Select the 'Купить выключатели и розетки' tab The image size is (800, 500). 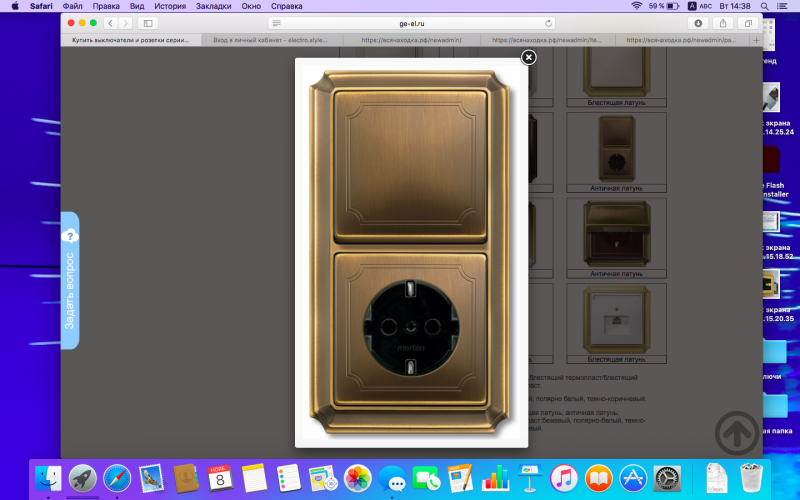131,40
